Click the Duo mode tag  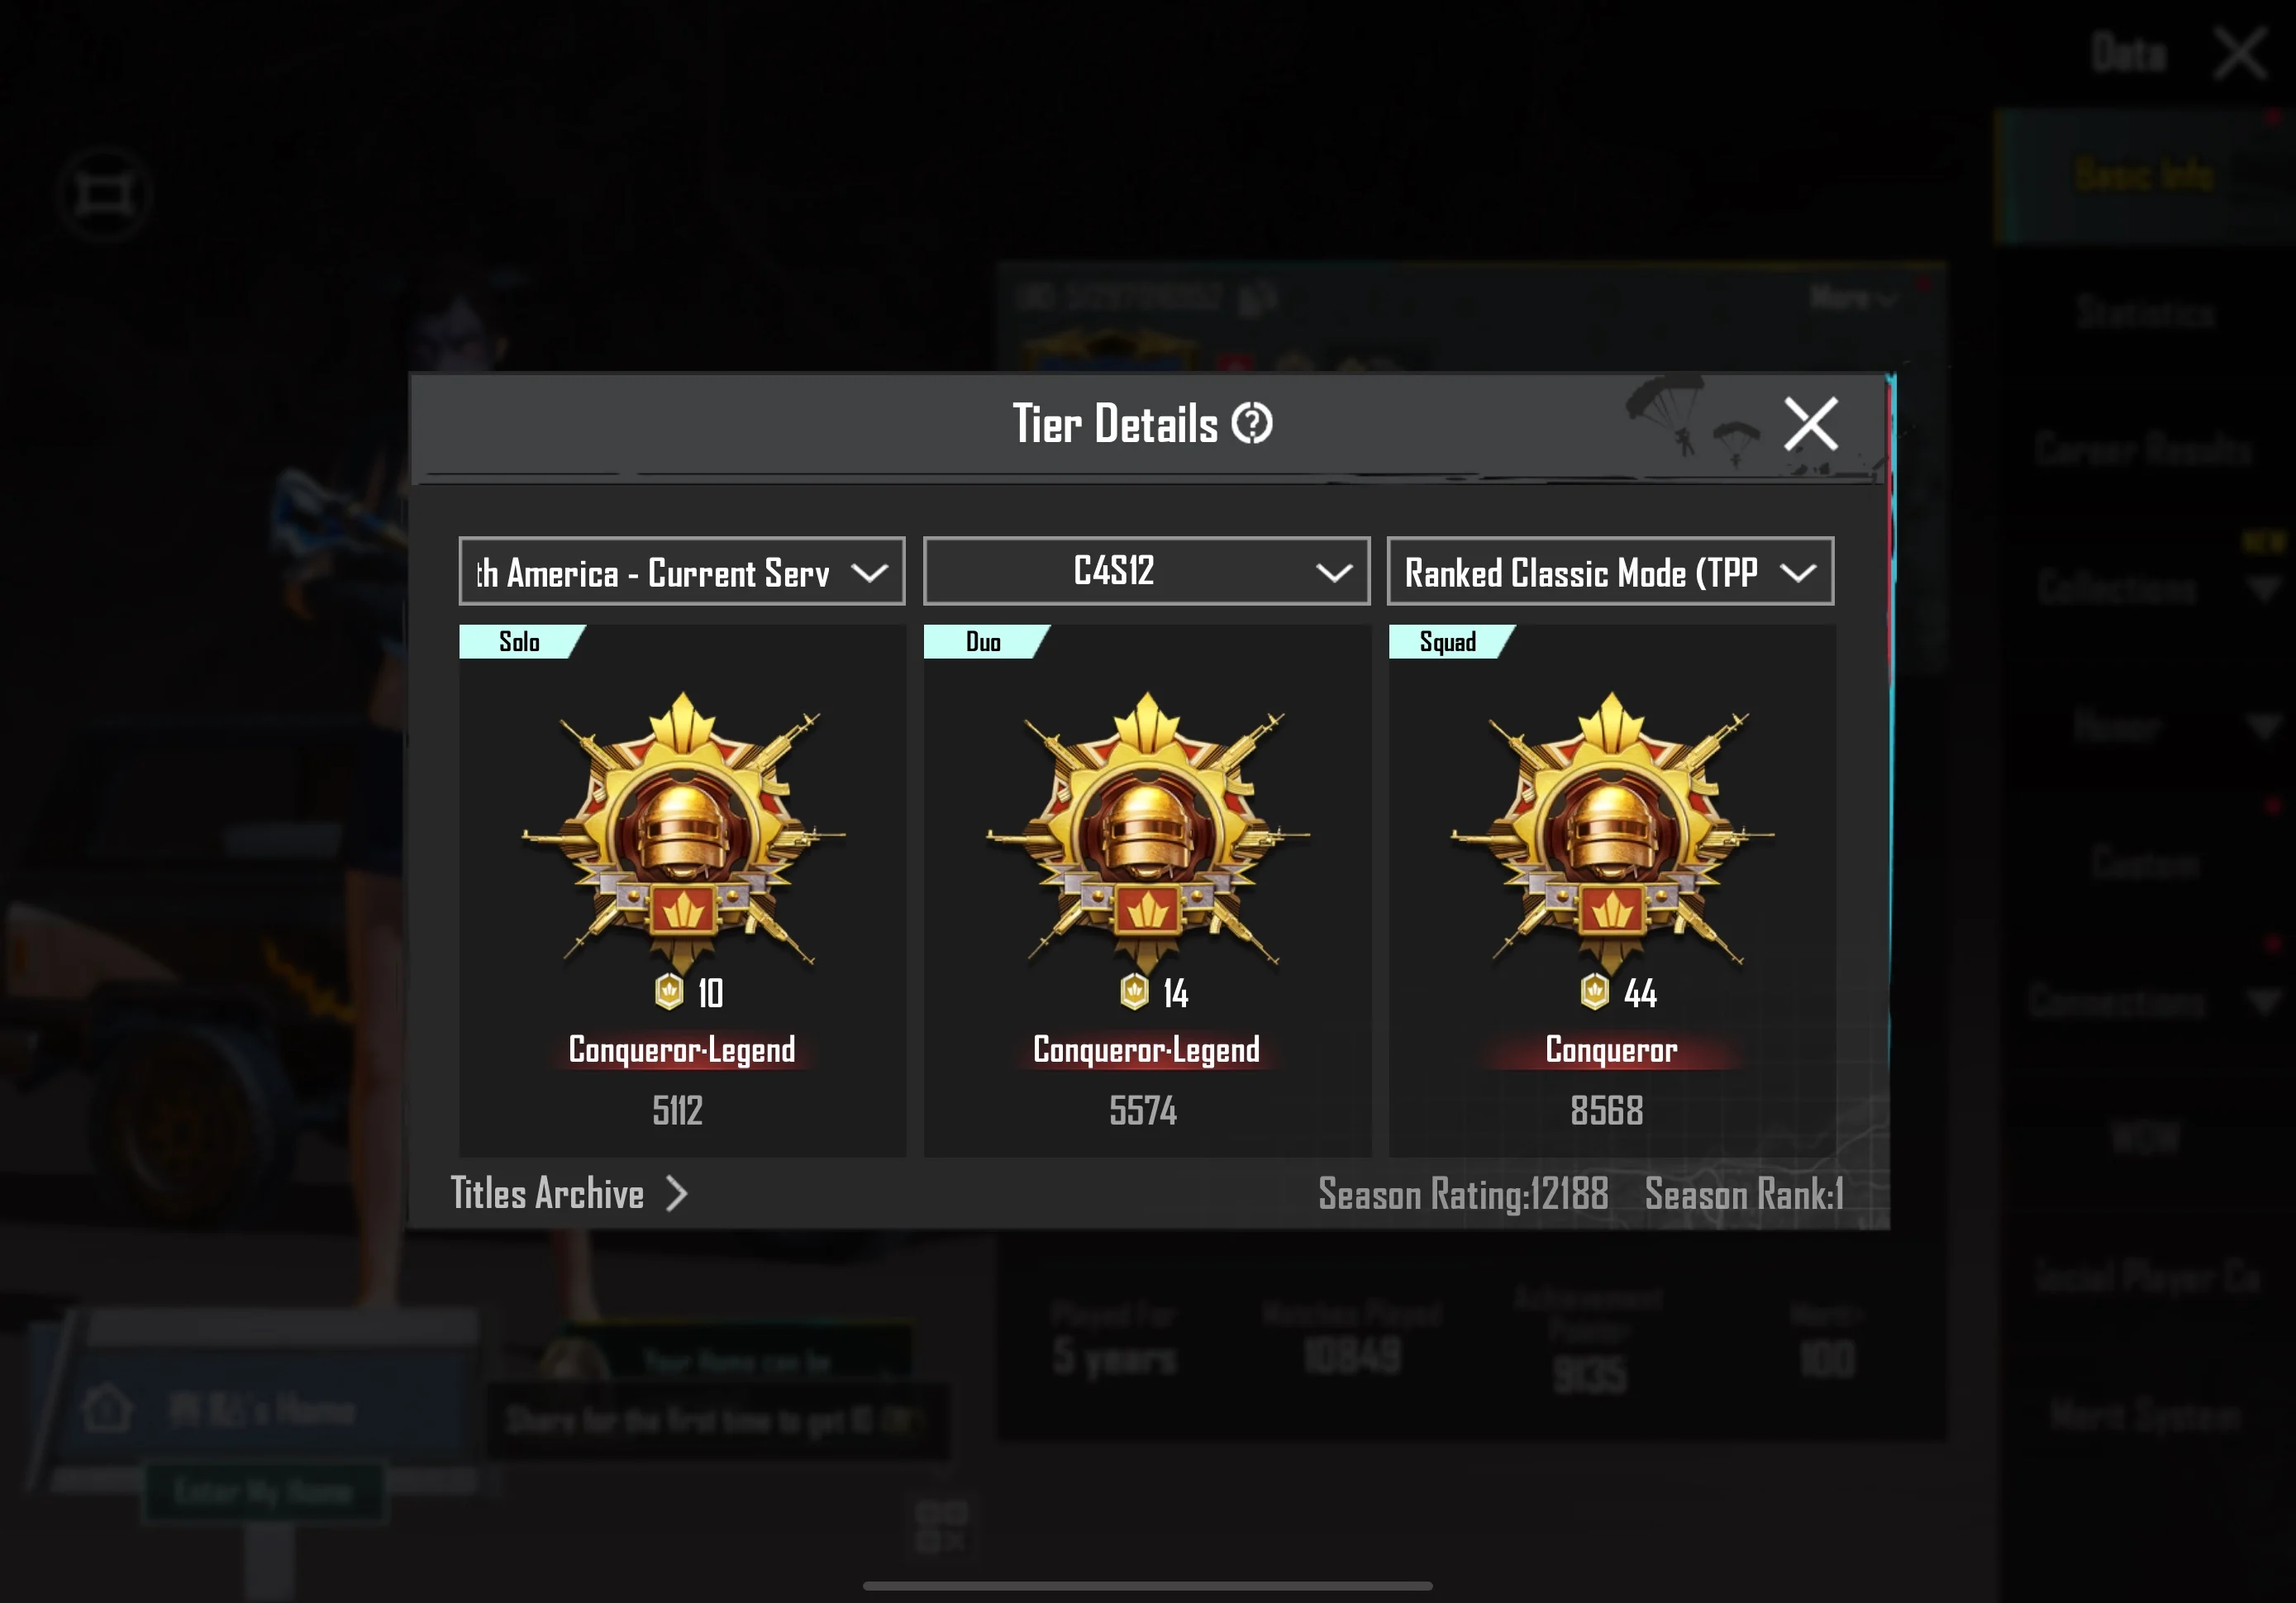[985, 642]
